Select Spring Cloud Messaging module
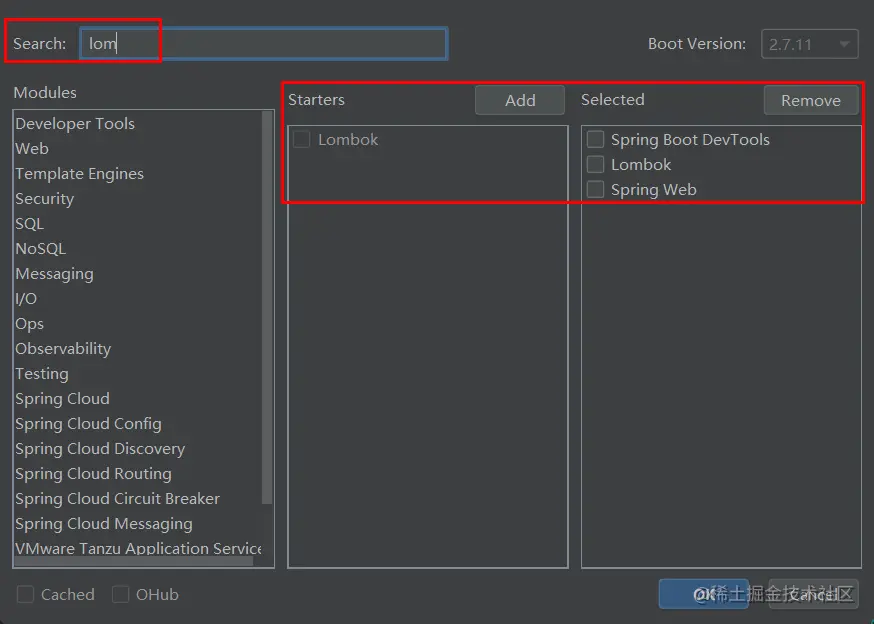Screen dimensions: 874x624 [104, 524]
